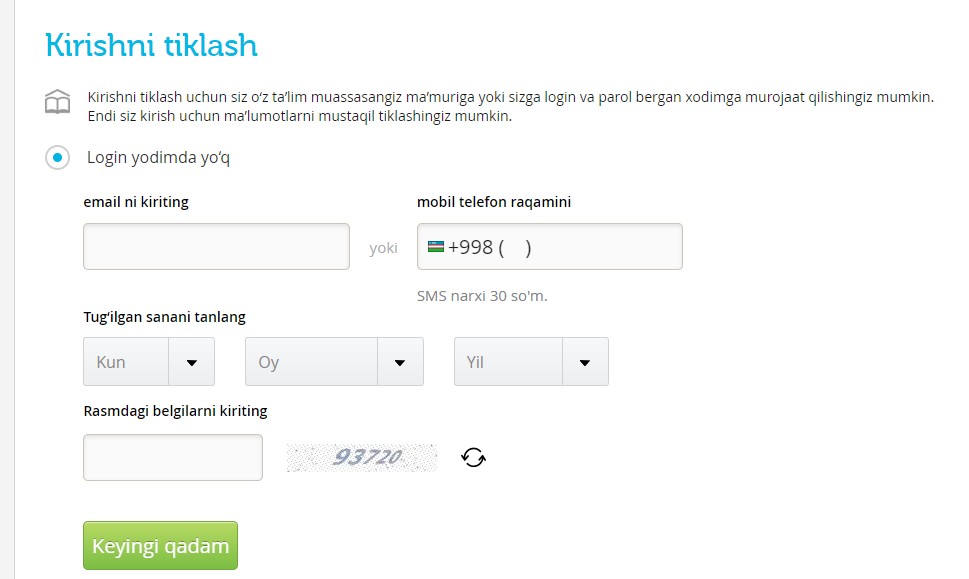The width and height of the screenshot is (969, 579).
Task: Click the captcha characters text box
Action: pos(172,458)
